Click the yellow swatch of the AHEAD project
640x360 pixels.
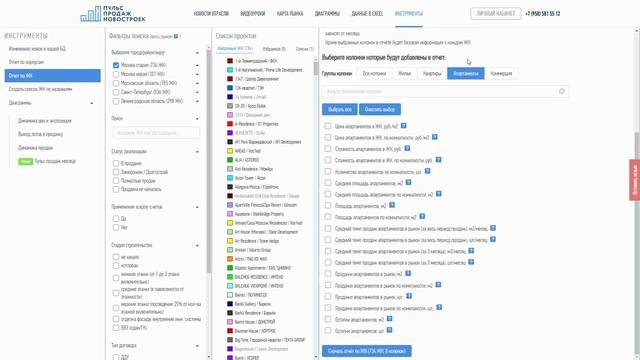230,151
